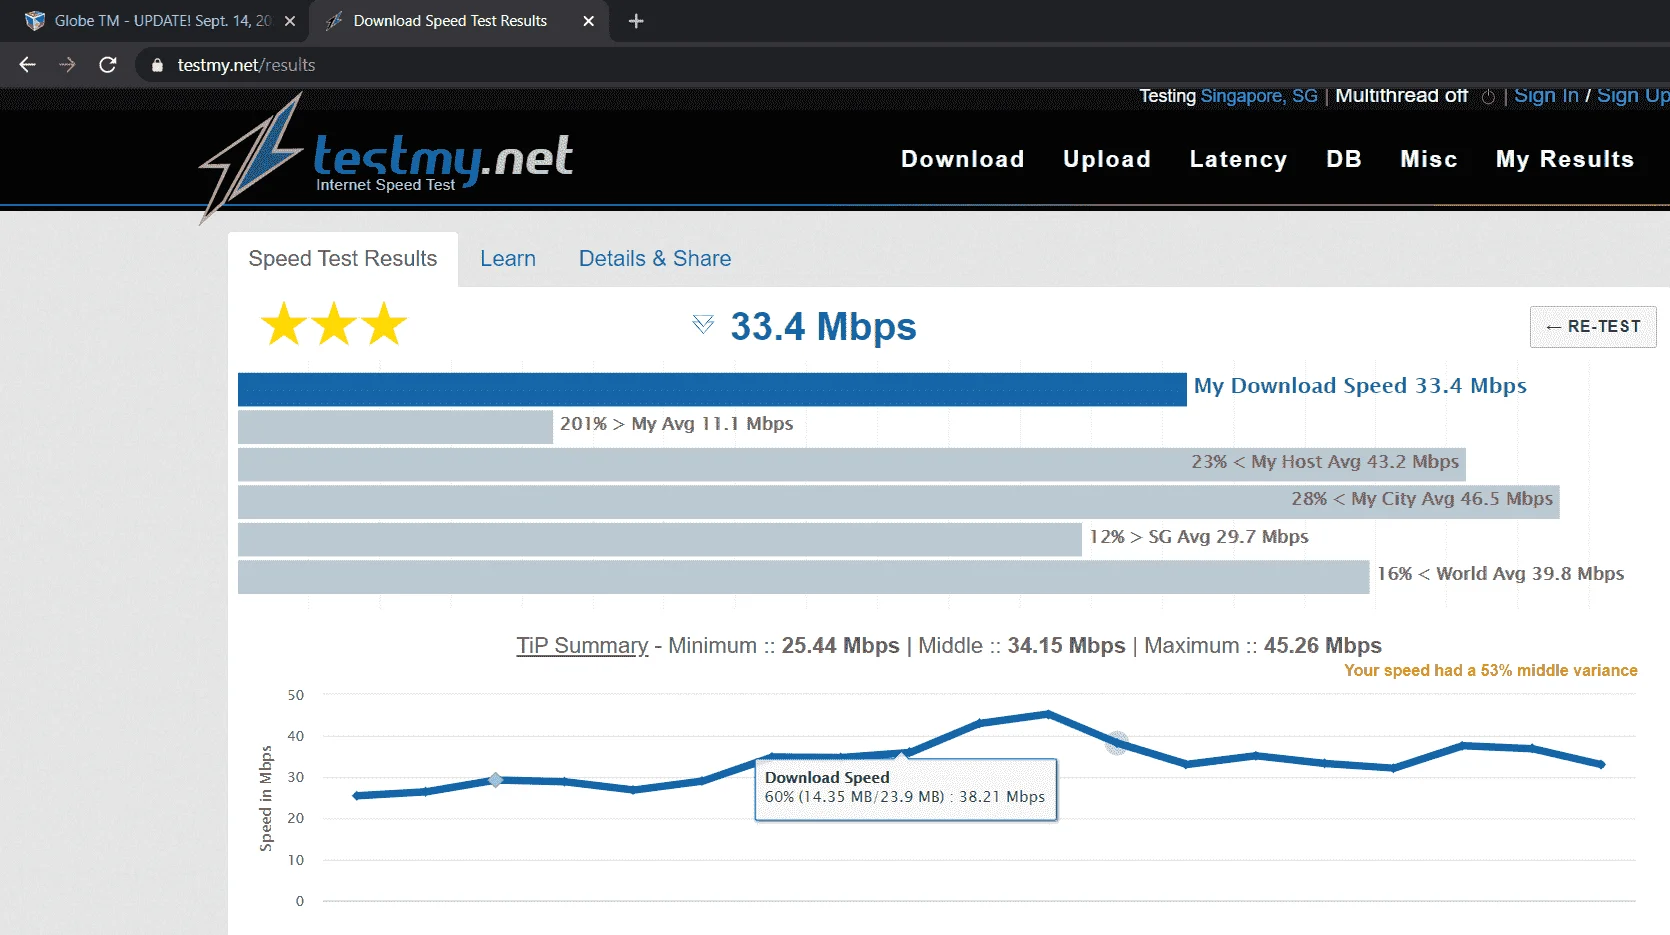The height and width of the screenshot is (935, 1670).
Task: Switch to Learn tab
Action: coord(508,259)
